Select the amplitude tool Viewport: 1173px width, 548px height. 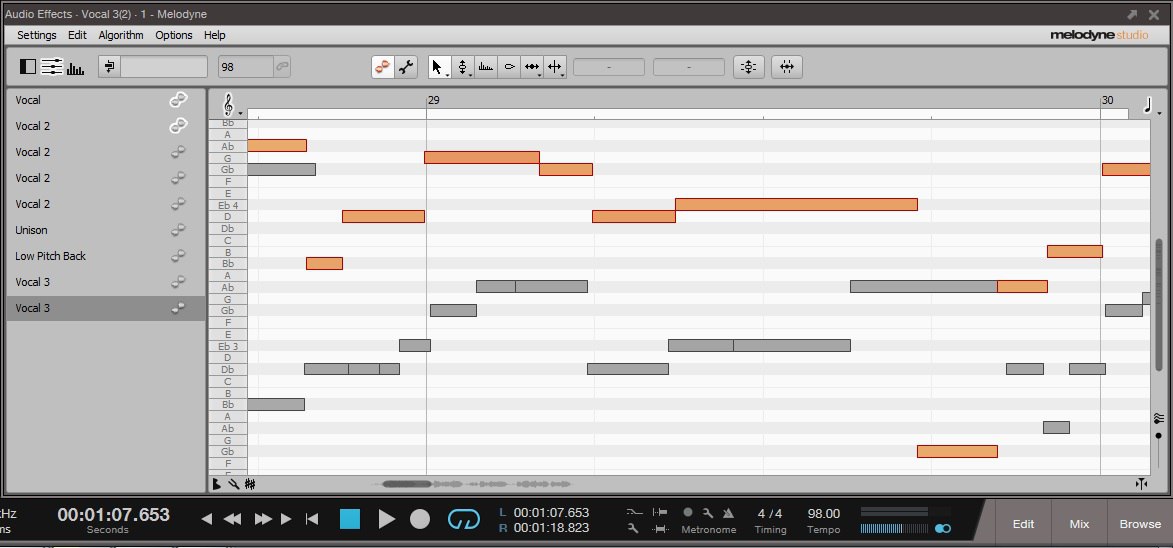(509, 67)
